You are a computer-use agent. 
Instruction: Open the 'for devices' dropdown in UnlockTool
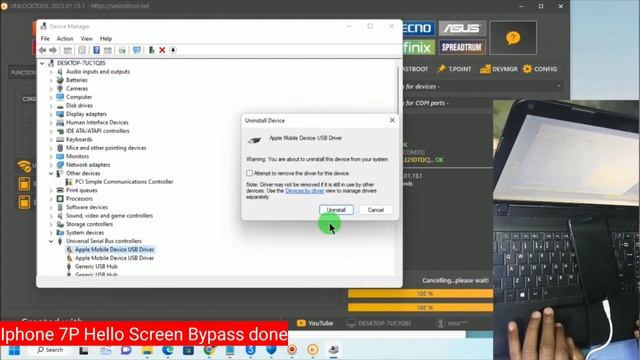(482, 87)
